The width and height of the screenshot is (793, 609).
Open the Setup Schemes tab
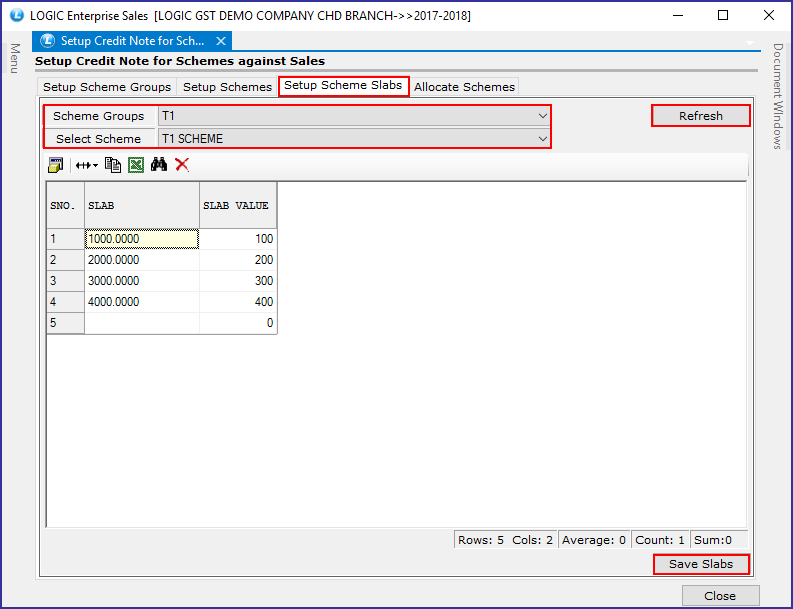(x=227, y=87)
